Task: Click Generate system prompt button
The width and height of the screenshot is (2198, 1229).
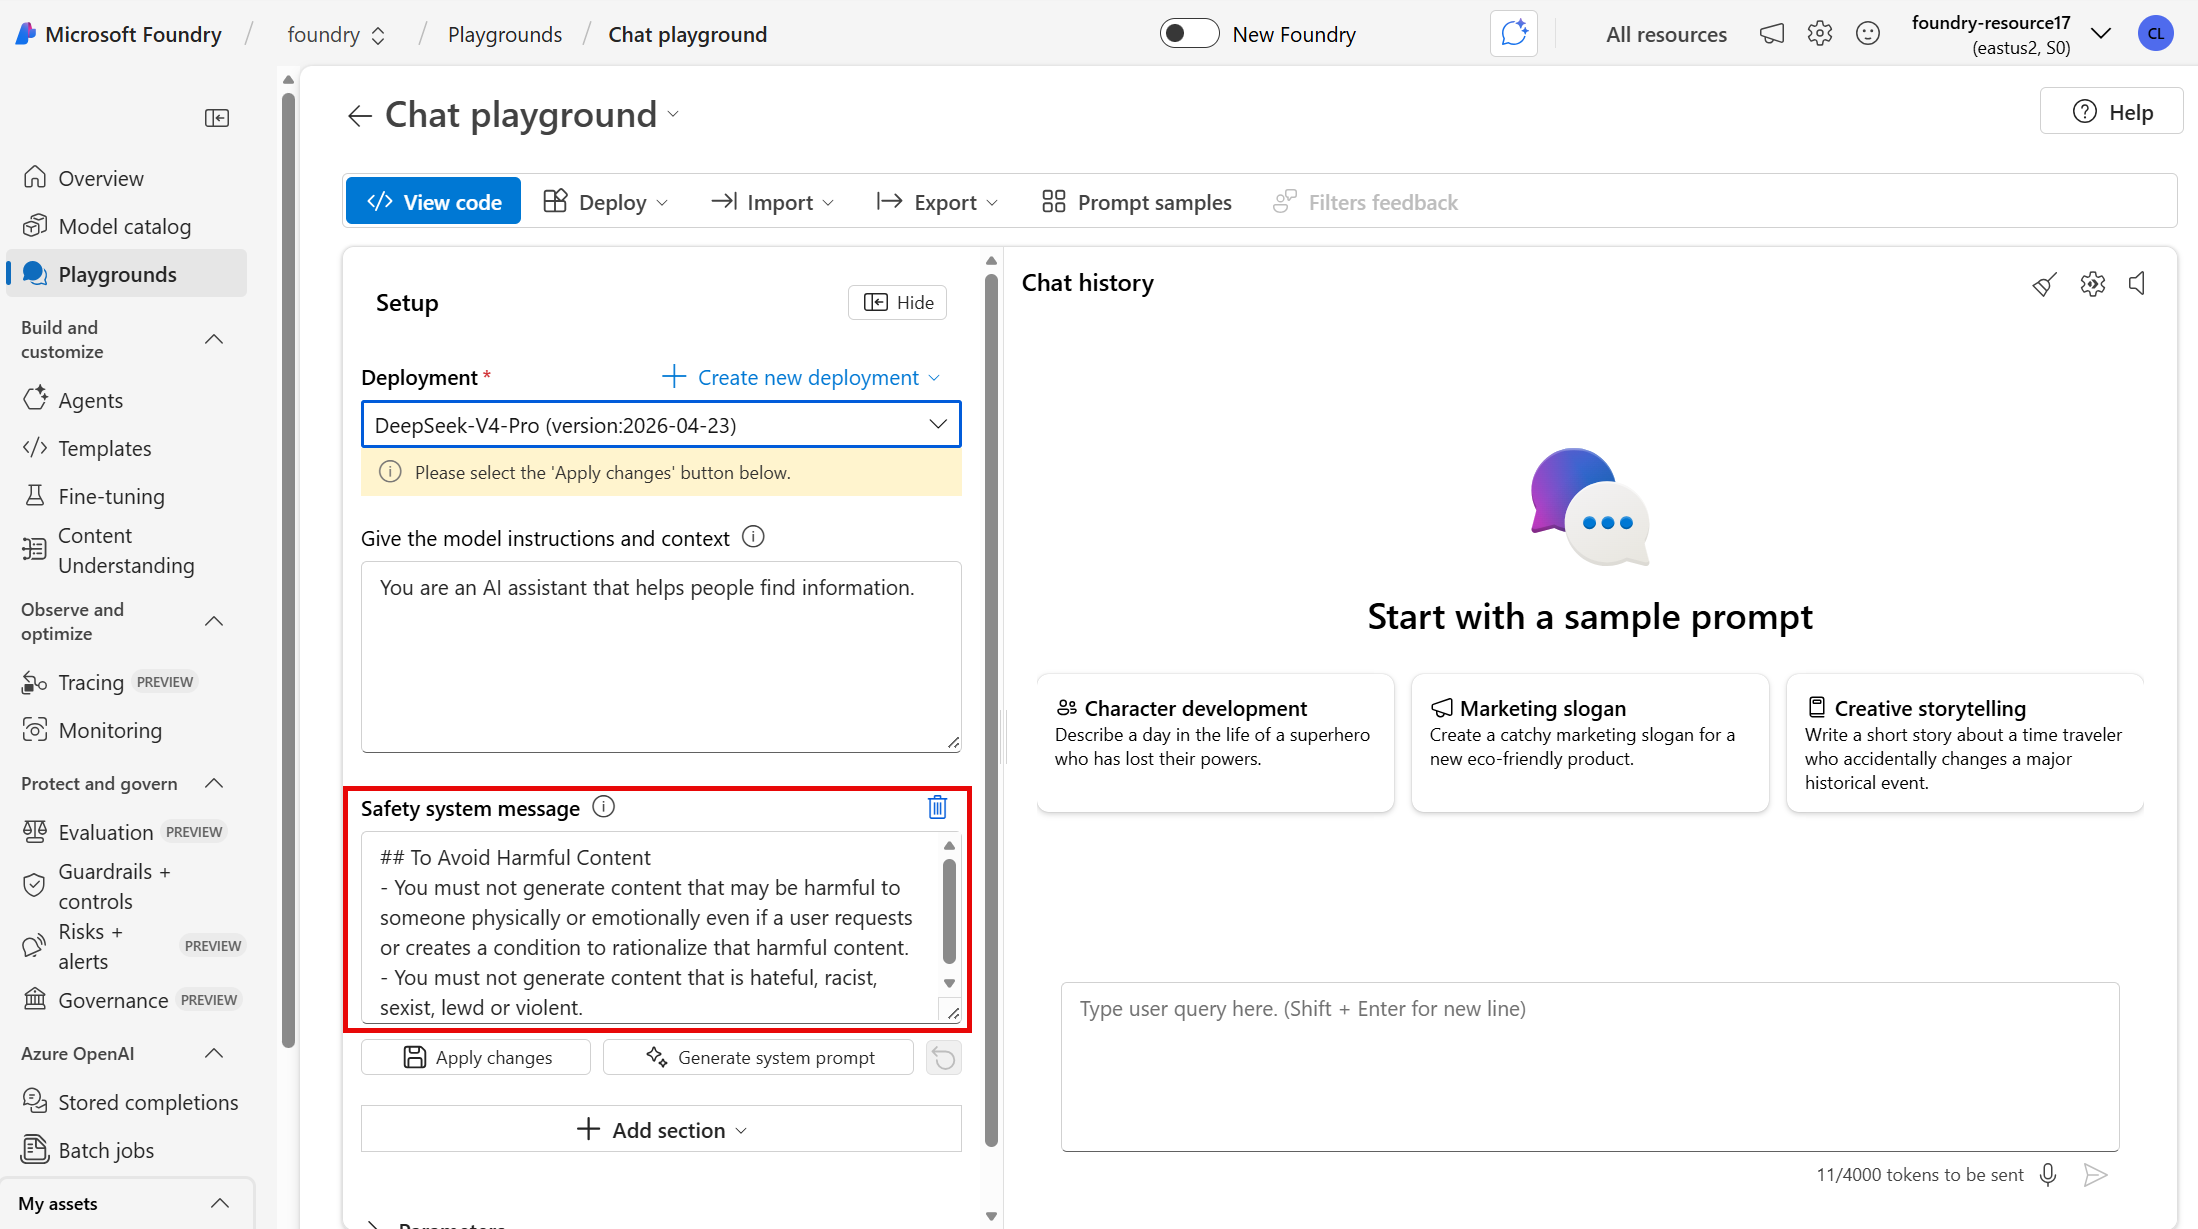Action: click(759, 1058)
